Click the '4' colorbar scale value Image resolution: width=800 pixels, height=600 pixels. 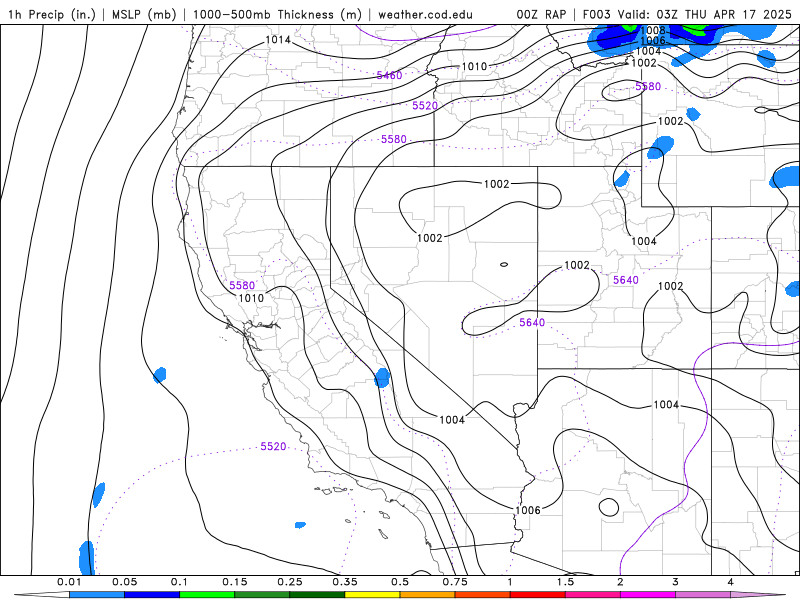point(731,582)
